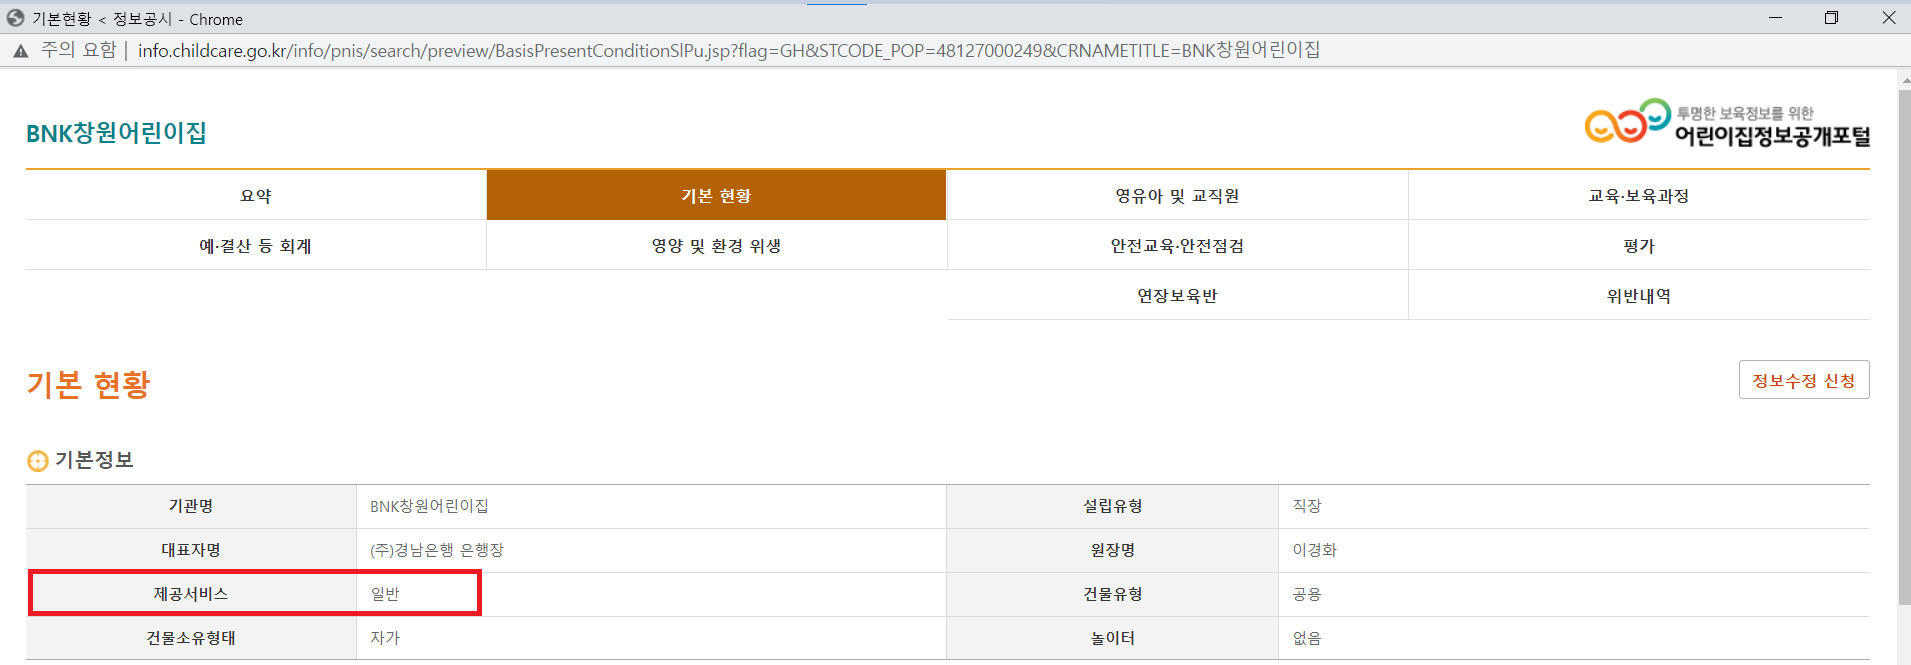The width and height of the screenshot is (1911, 665).
Task: Click the 건물유형 value 공용
Action: tap(1307, 594)
